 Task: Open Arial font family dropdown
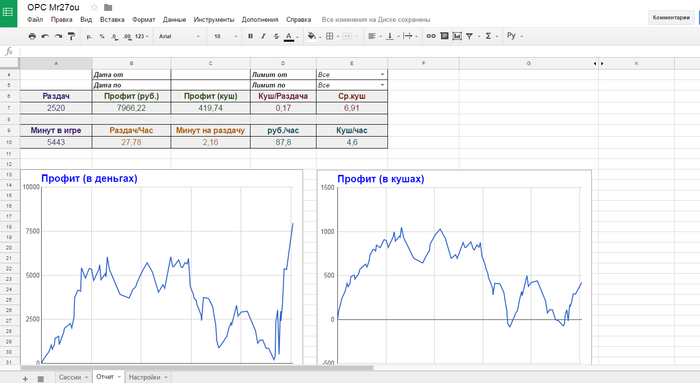(179, 37)
